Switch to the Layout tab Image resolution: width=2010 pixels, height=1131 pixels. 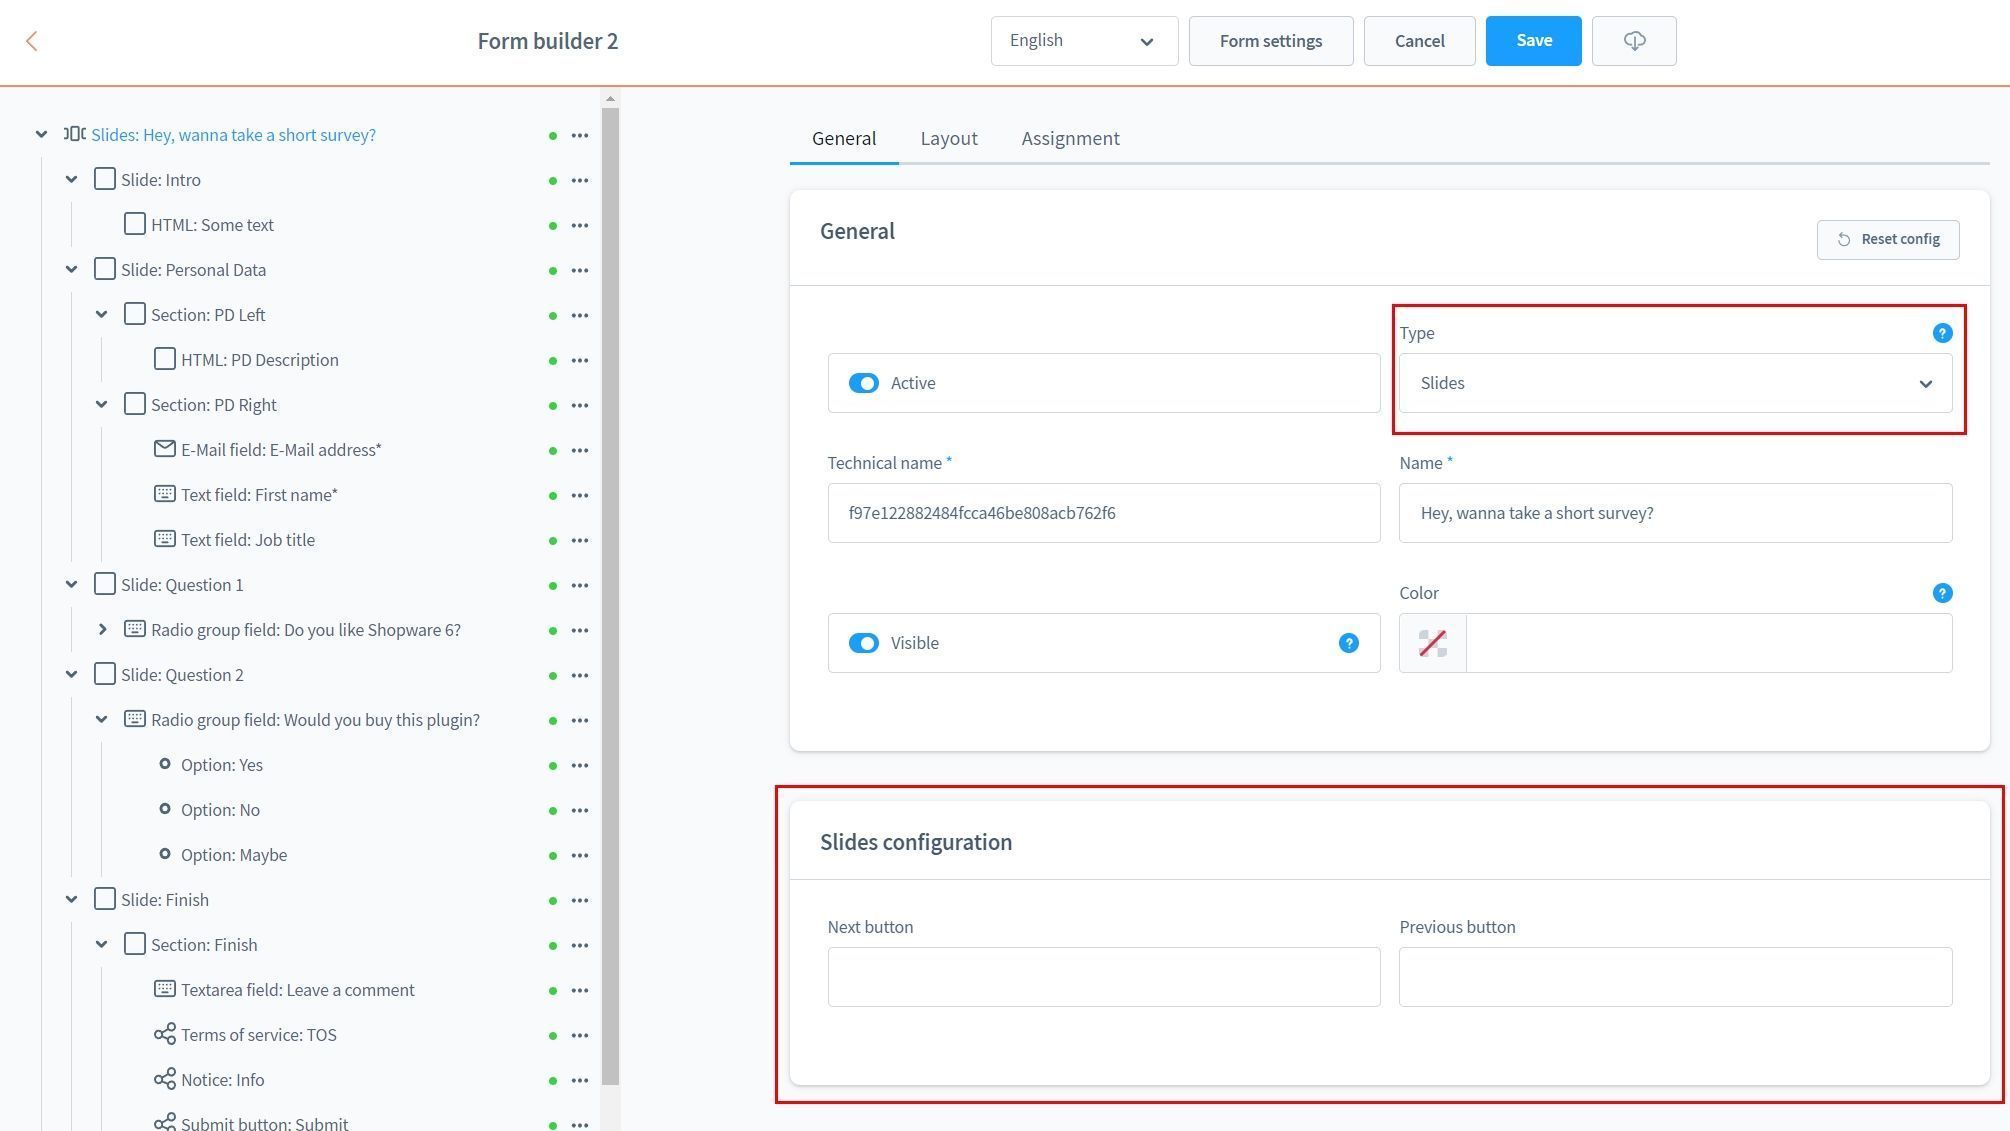948,138
